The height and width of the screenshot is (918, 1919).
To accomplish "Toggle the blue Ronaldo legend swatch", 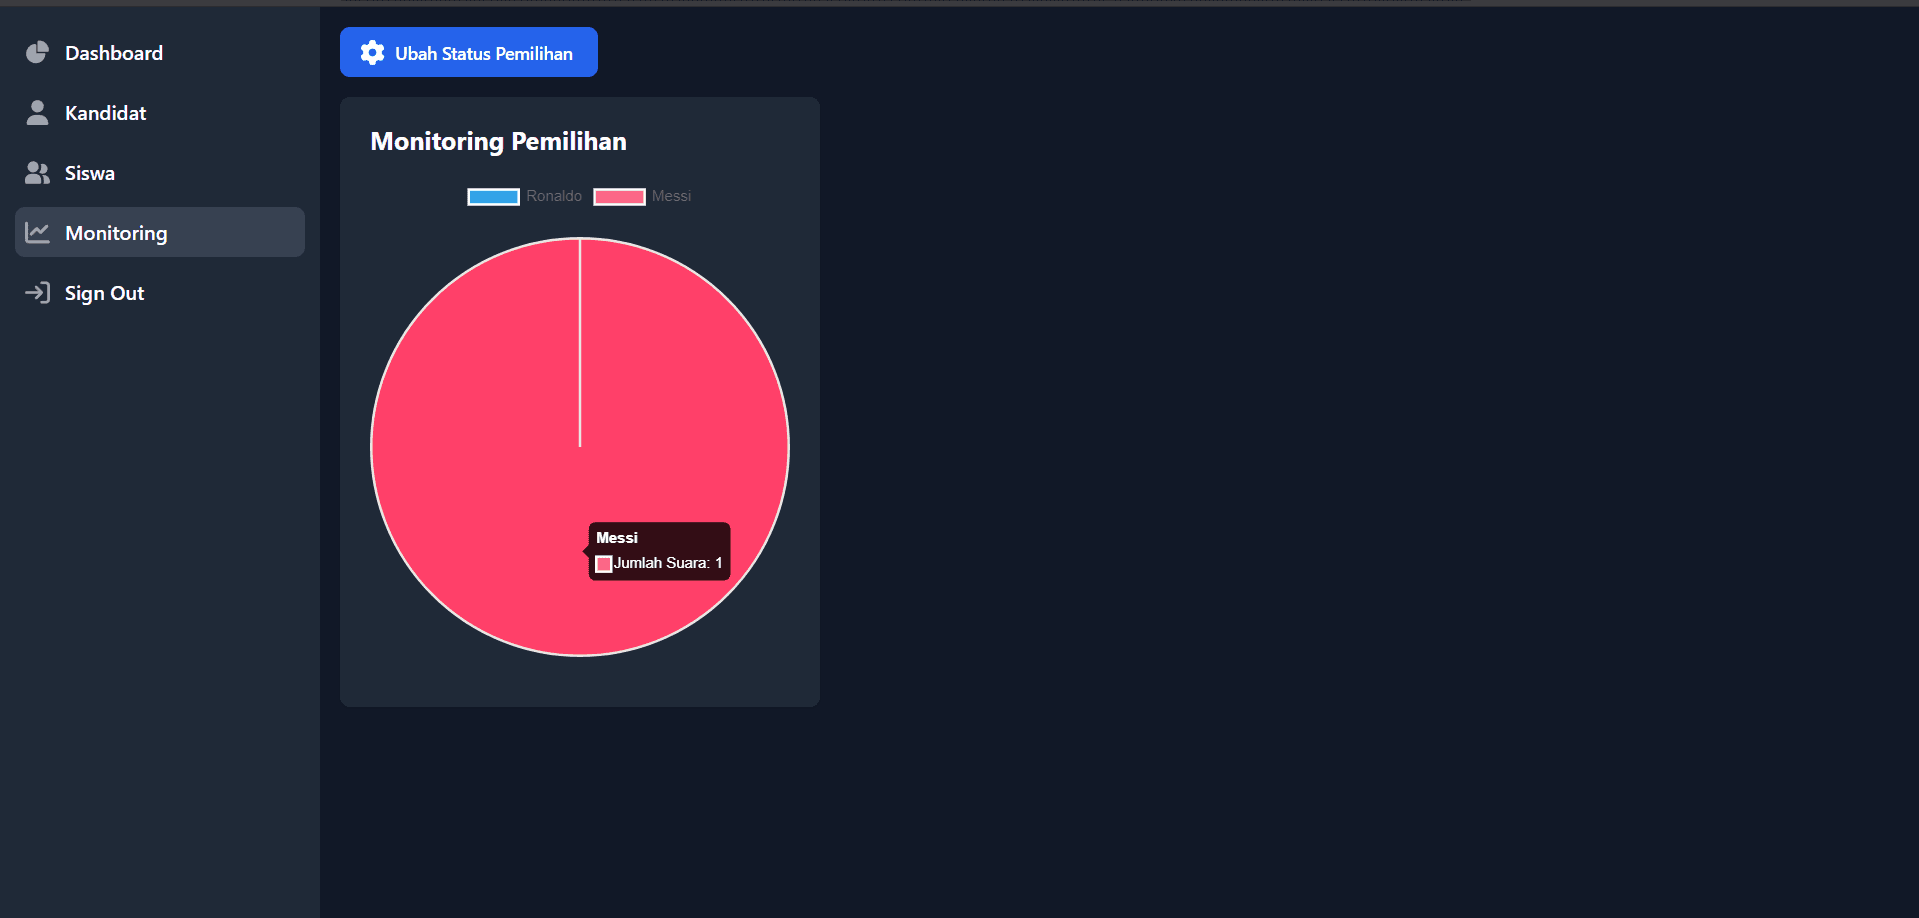I will [x=493, y=197].
